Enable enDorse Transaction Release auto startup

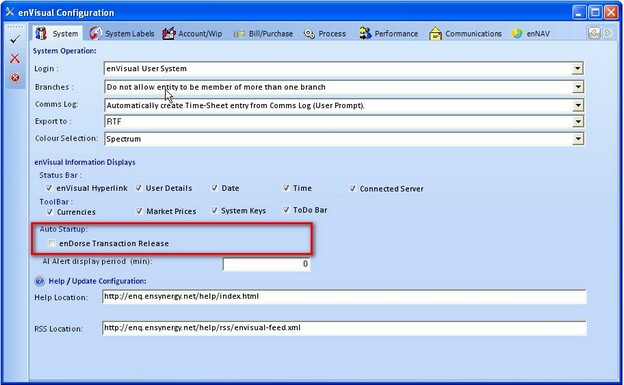point(52,243)
